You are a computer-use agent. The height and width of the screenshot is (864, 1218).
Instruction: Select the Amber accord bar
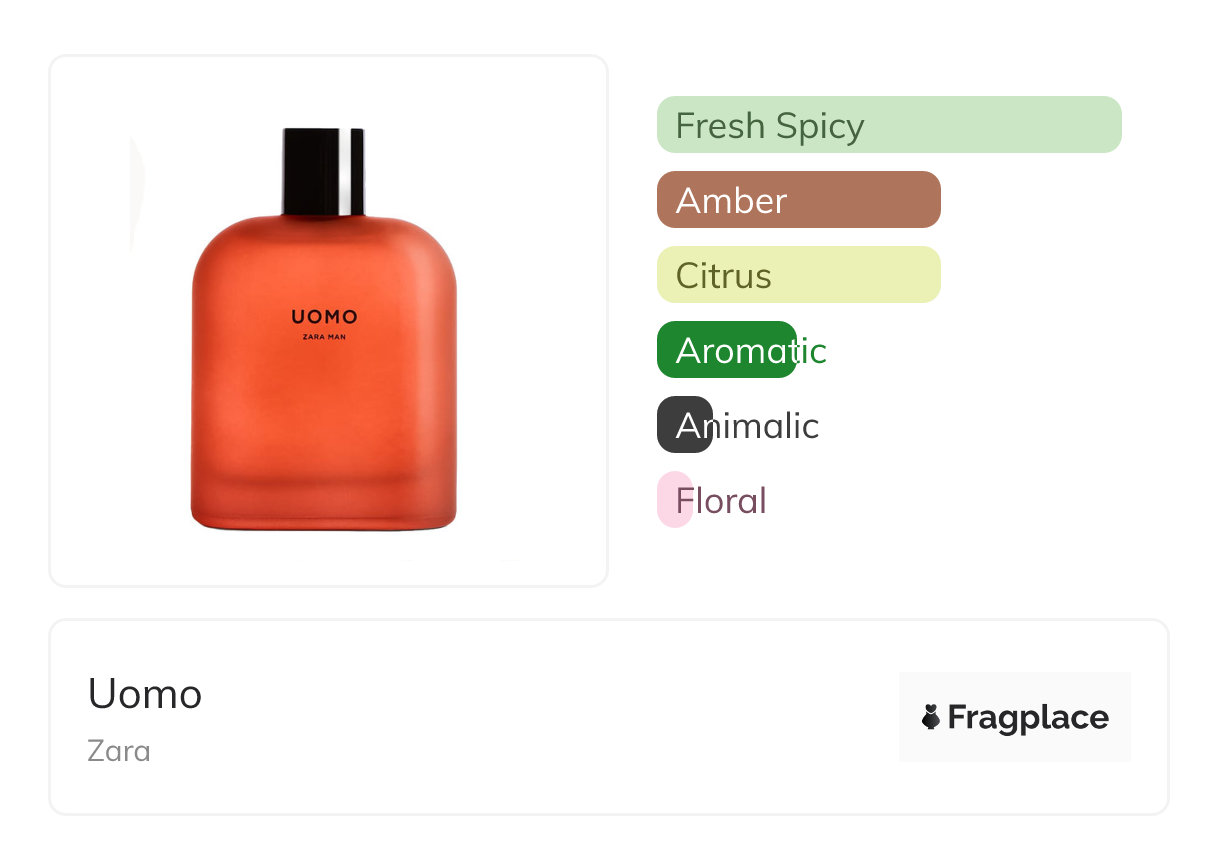point(799,200)
